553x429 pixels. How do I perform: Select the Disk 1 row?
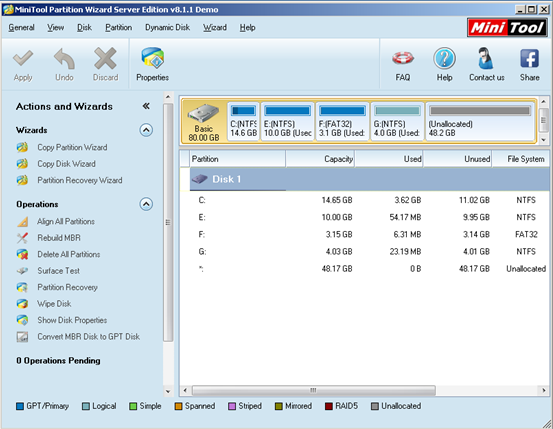[x=370, y=179]
